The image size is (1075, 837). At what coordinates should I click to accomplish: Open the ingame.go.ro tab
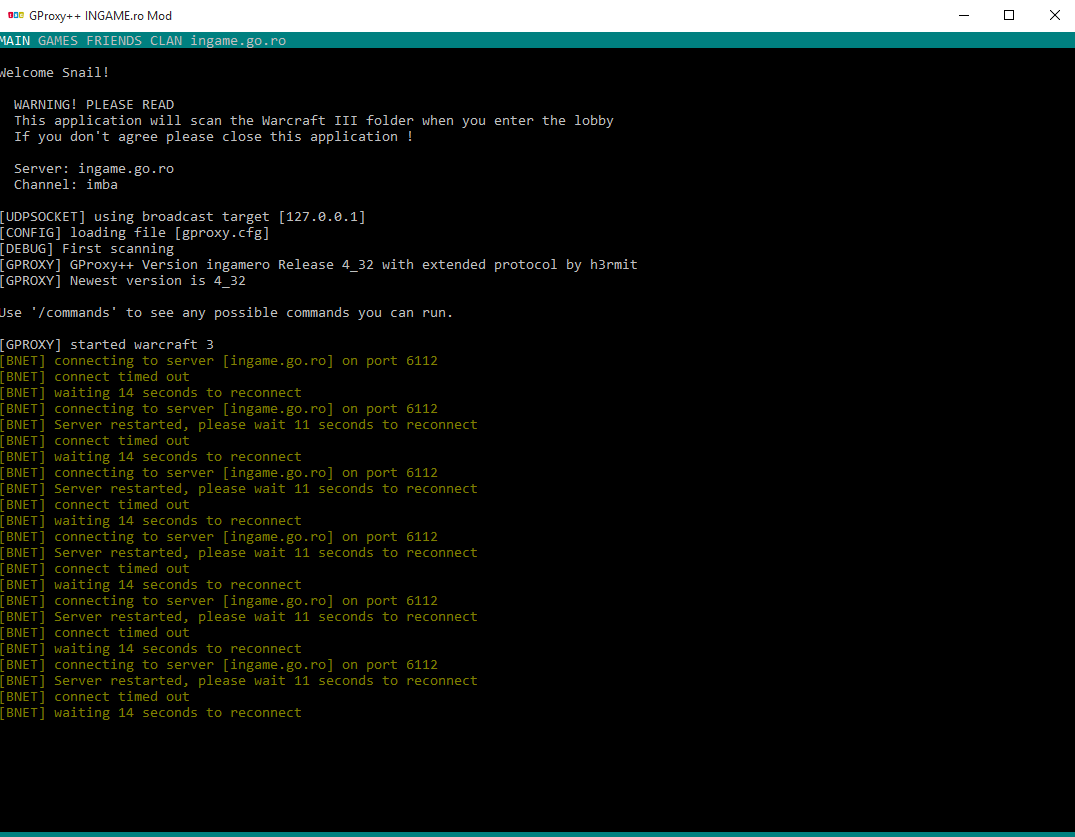tap(238, 41)
